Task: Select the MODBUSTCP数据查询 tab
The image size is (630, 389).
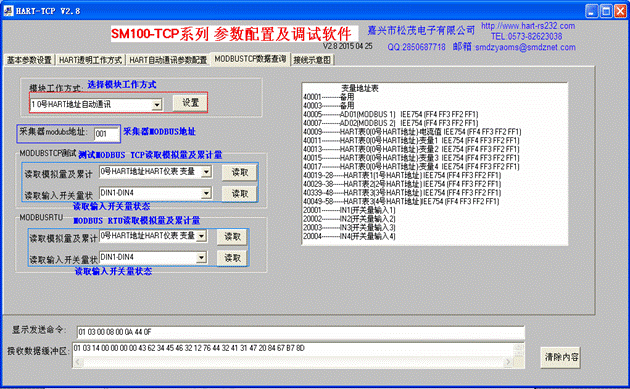Action: (250, 59)
